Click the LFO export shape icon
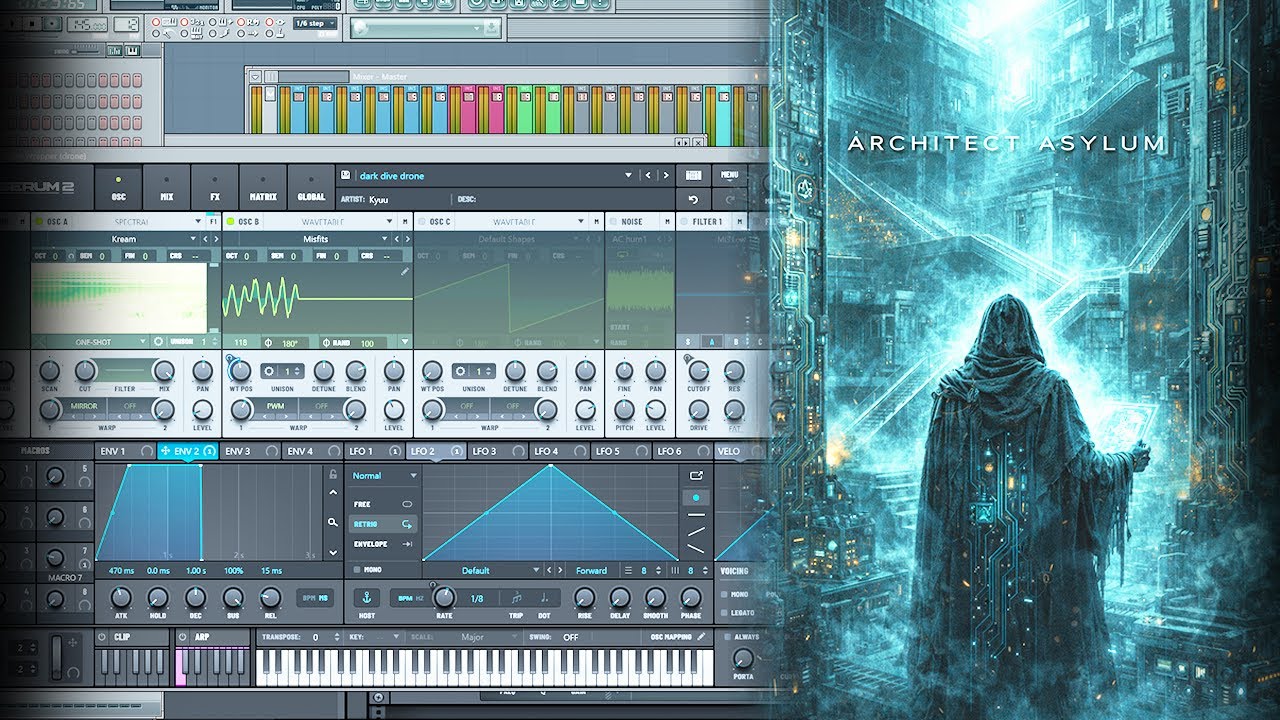 pyautogui.click(x=697, y=476)
